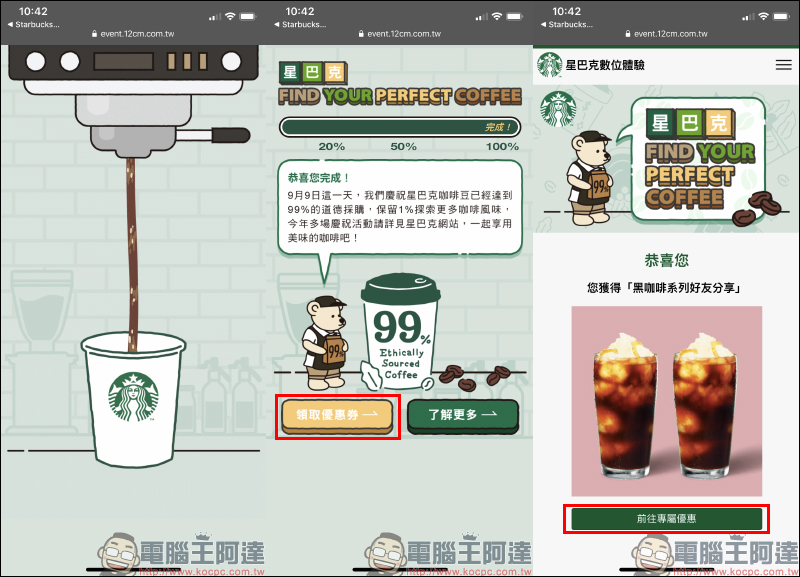
Task: Tap the battery icon in left status bar
Action: click(248, 17)
